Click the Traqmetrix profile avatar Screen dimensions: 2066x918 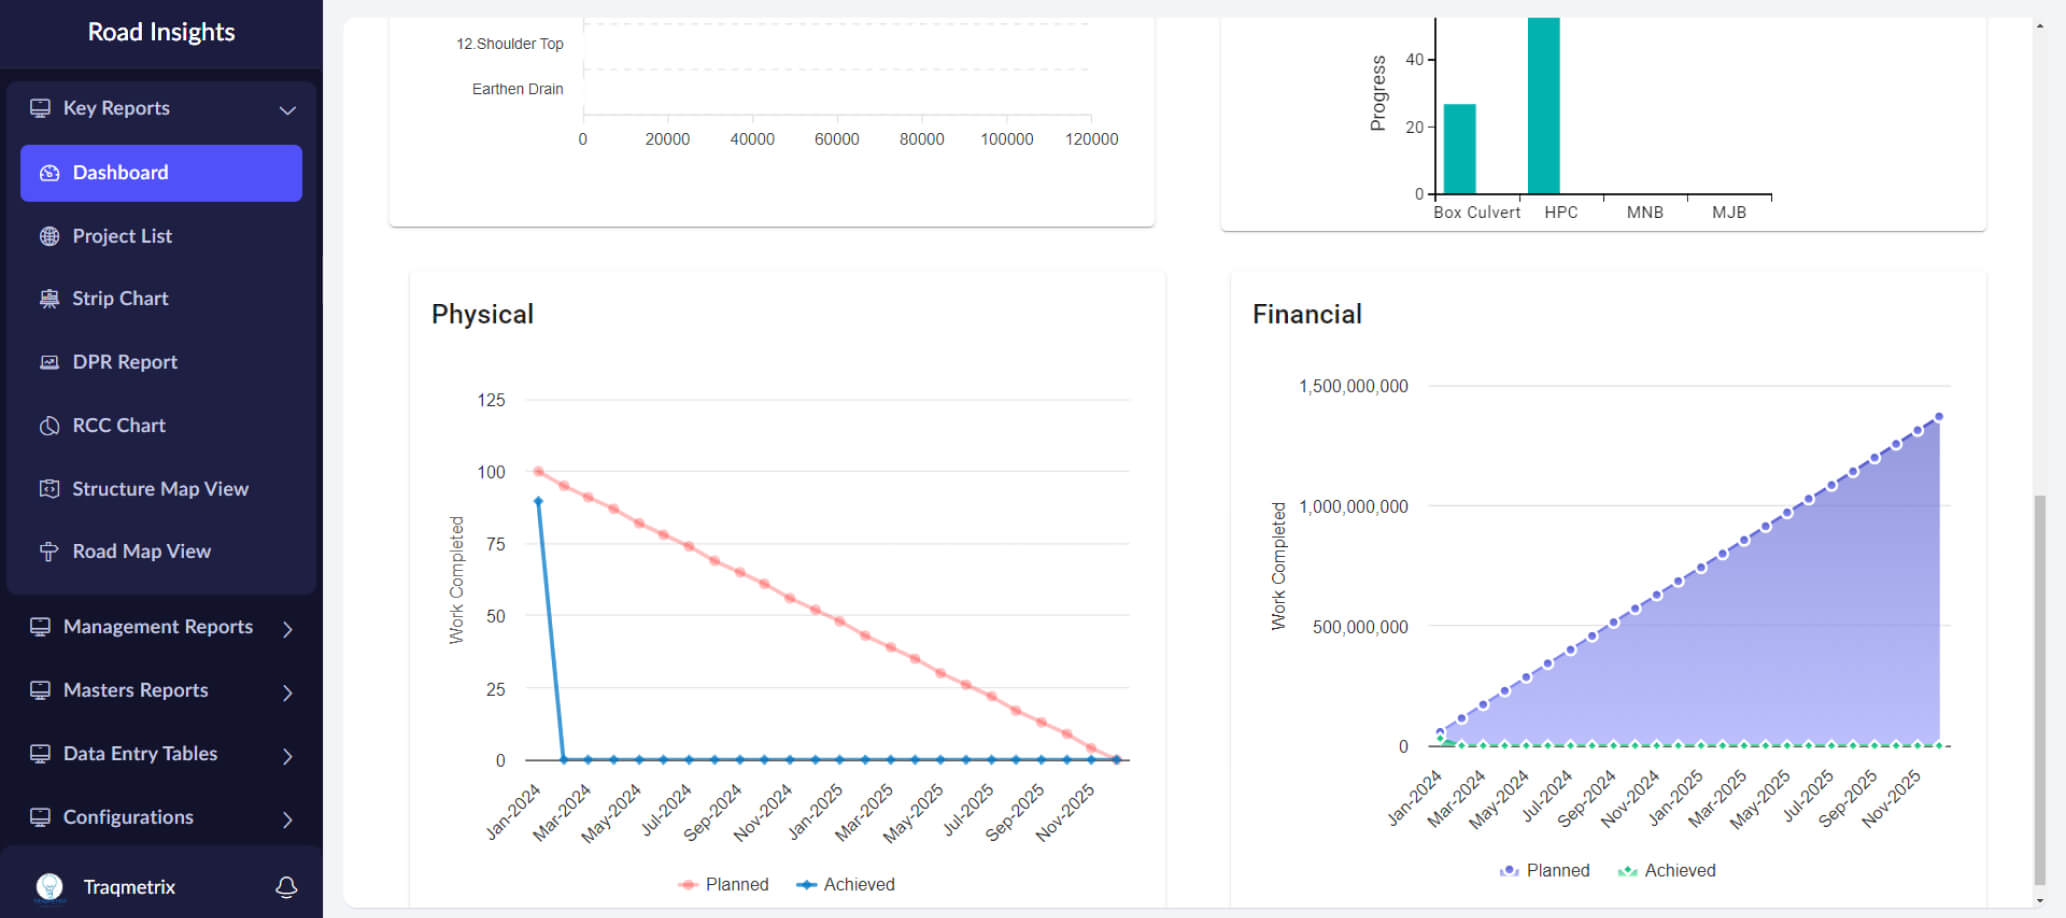coord(49,887)
